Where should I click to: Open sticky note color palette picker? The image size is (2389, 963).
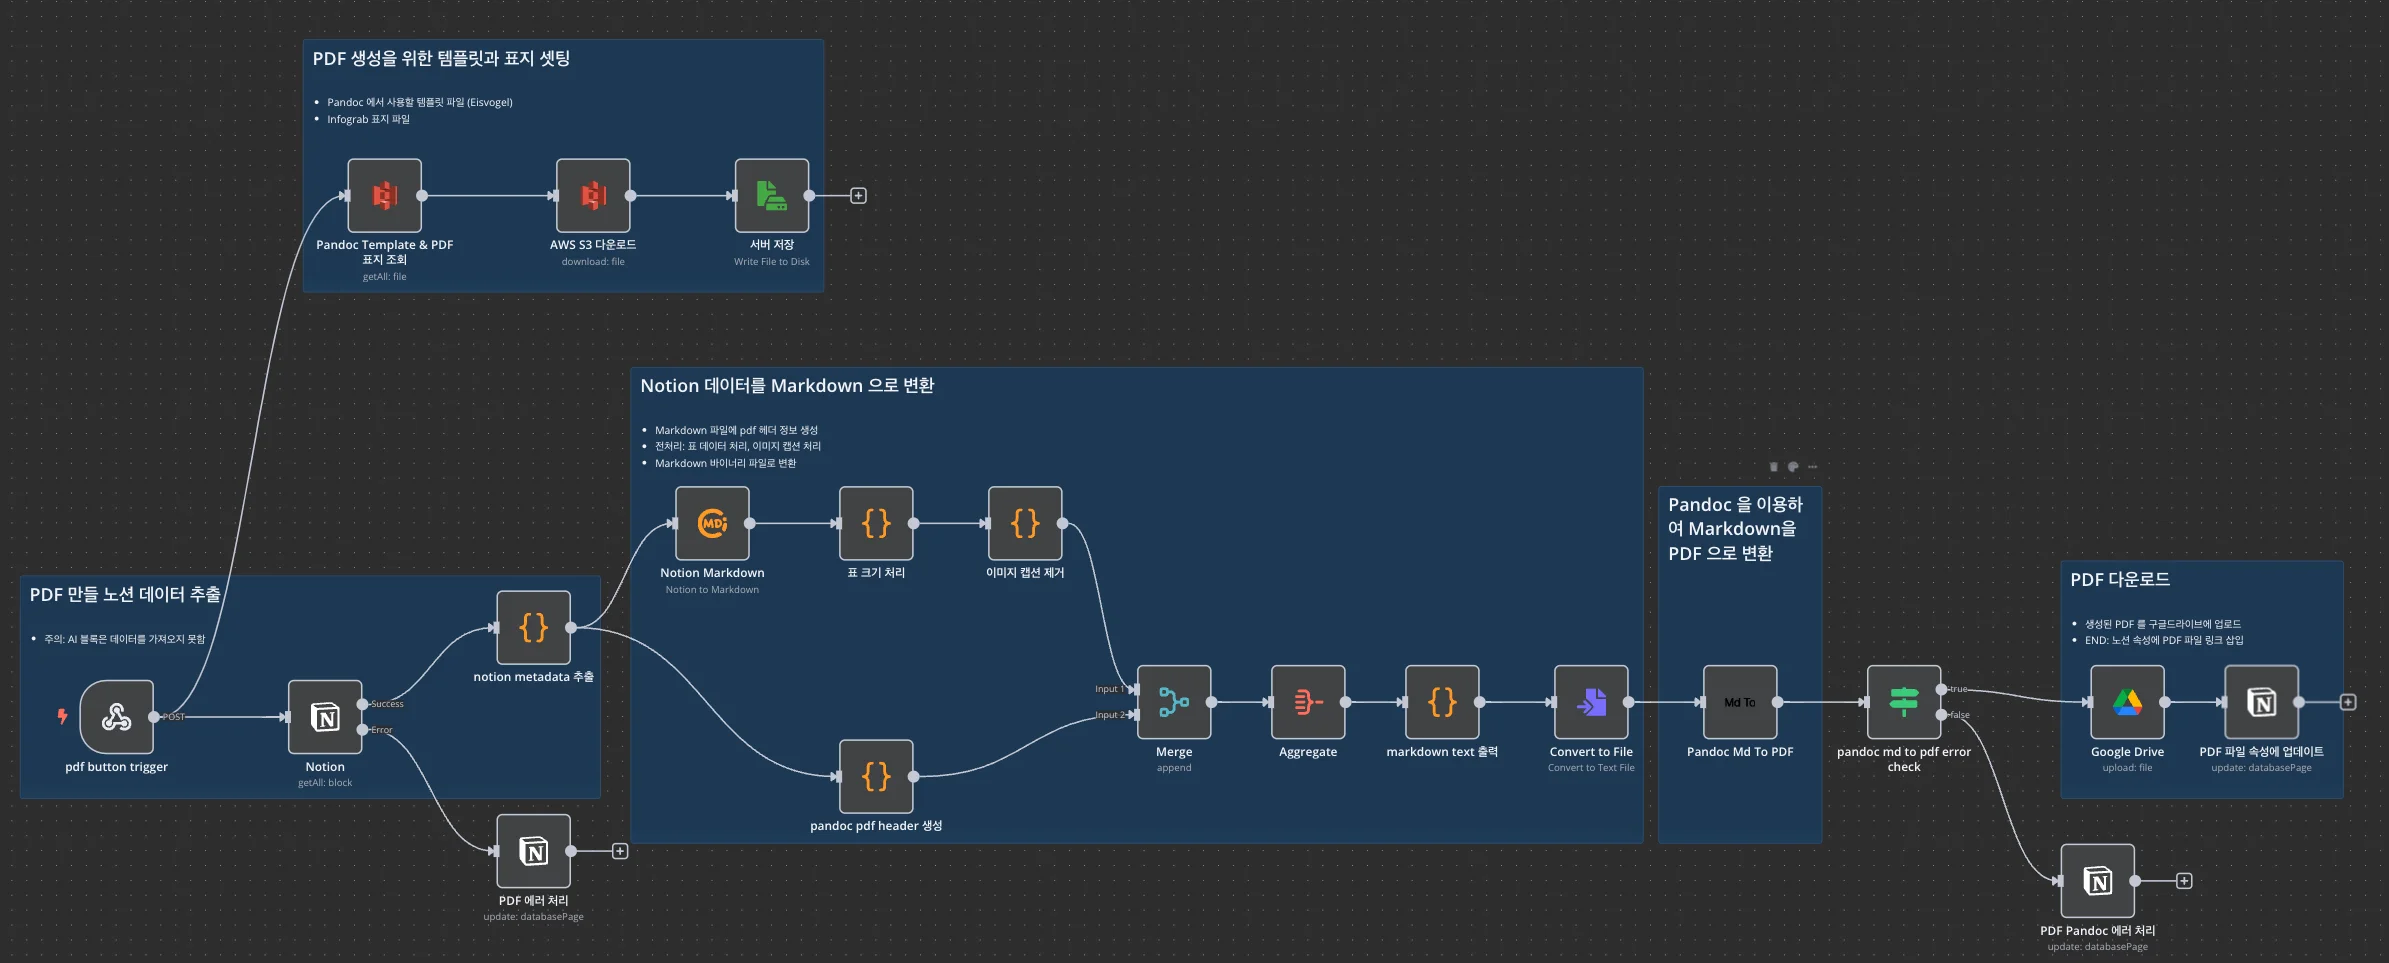[x=1793, y=467]
